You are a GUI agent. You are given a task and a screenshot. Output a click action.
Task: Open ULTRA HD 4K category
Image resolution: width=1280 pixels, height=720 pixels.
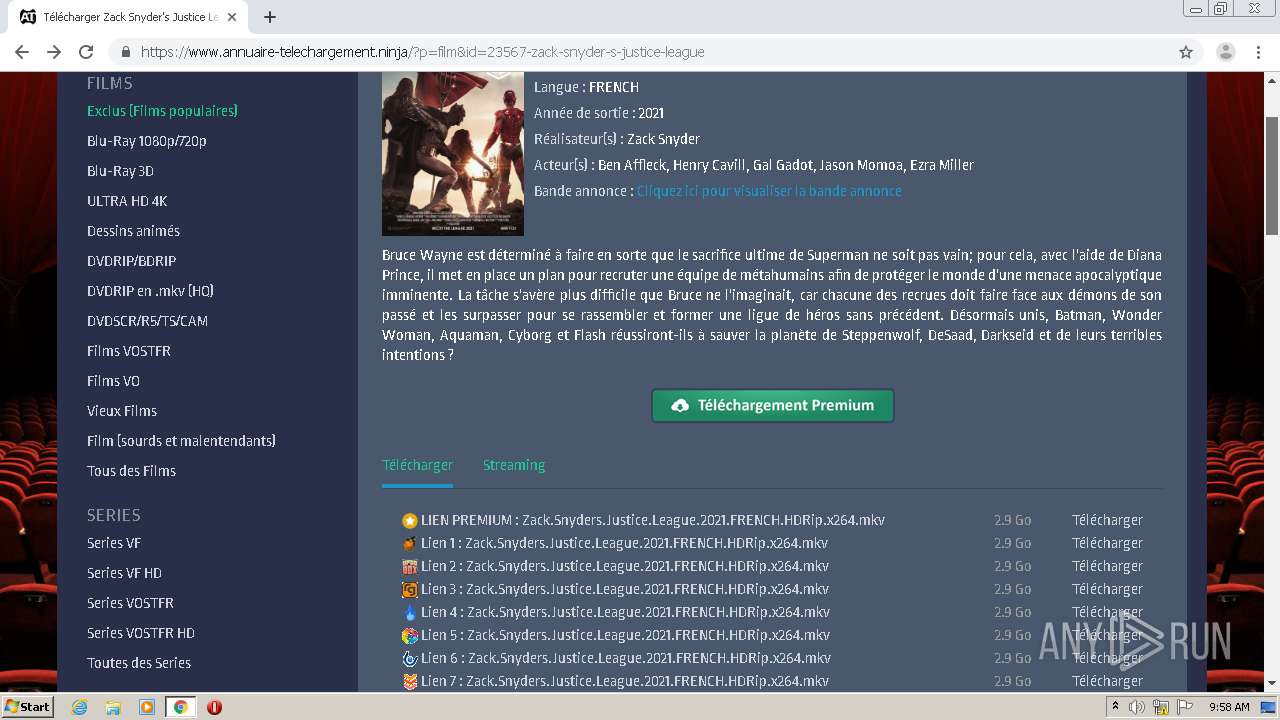[127, 201]
